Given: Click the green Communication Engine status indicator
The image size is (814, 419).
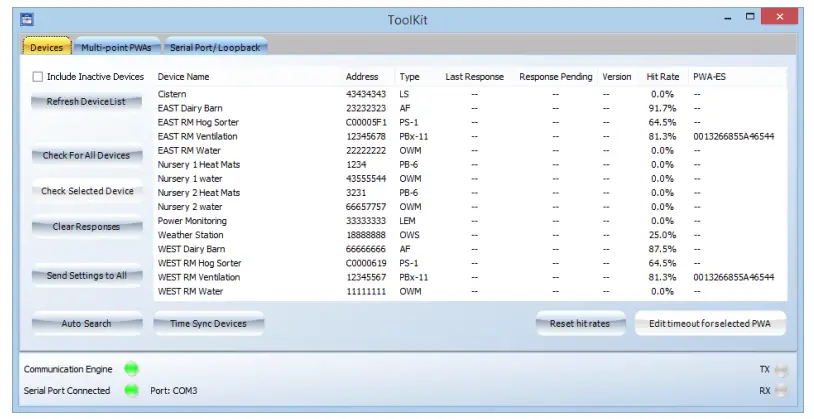Looking at the screenshot, I should coord(131,369).
